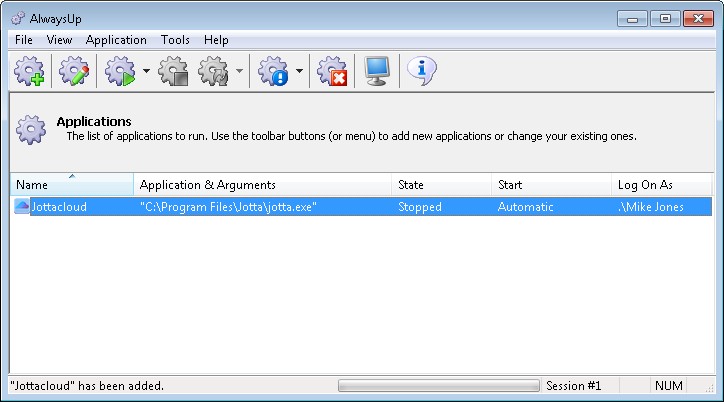Open the Help menu
The width and height of the screenshot is (724, 402).
point(216,40)
